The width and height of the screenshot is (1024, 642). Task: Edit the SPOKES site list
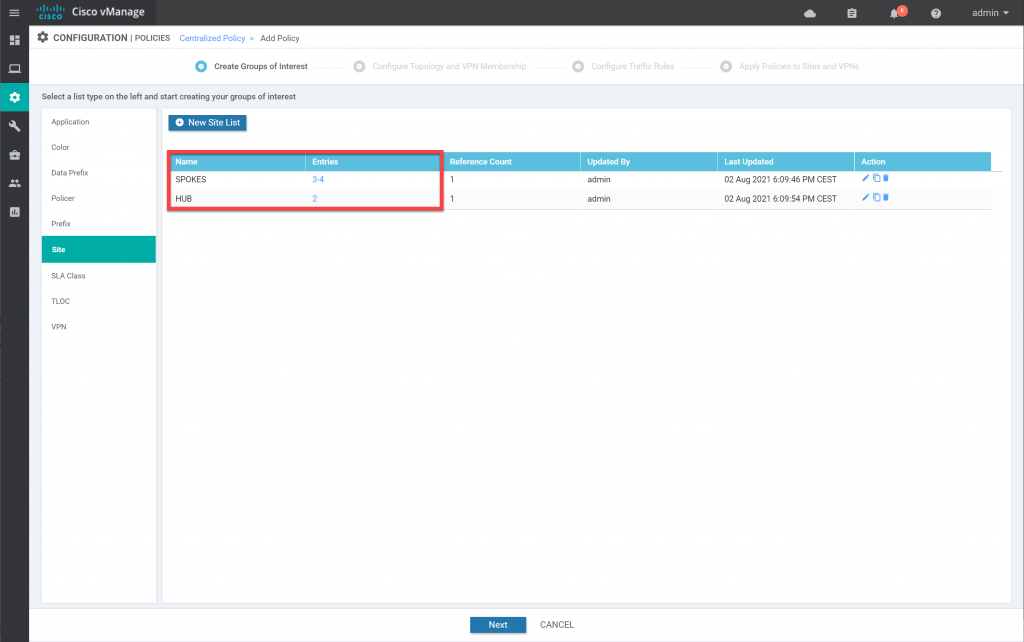[x=865, y=178]
